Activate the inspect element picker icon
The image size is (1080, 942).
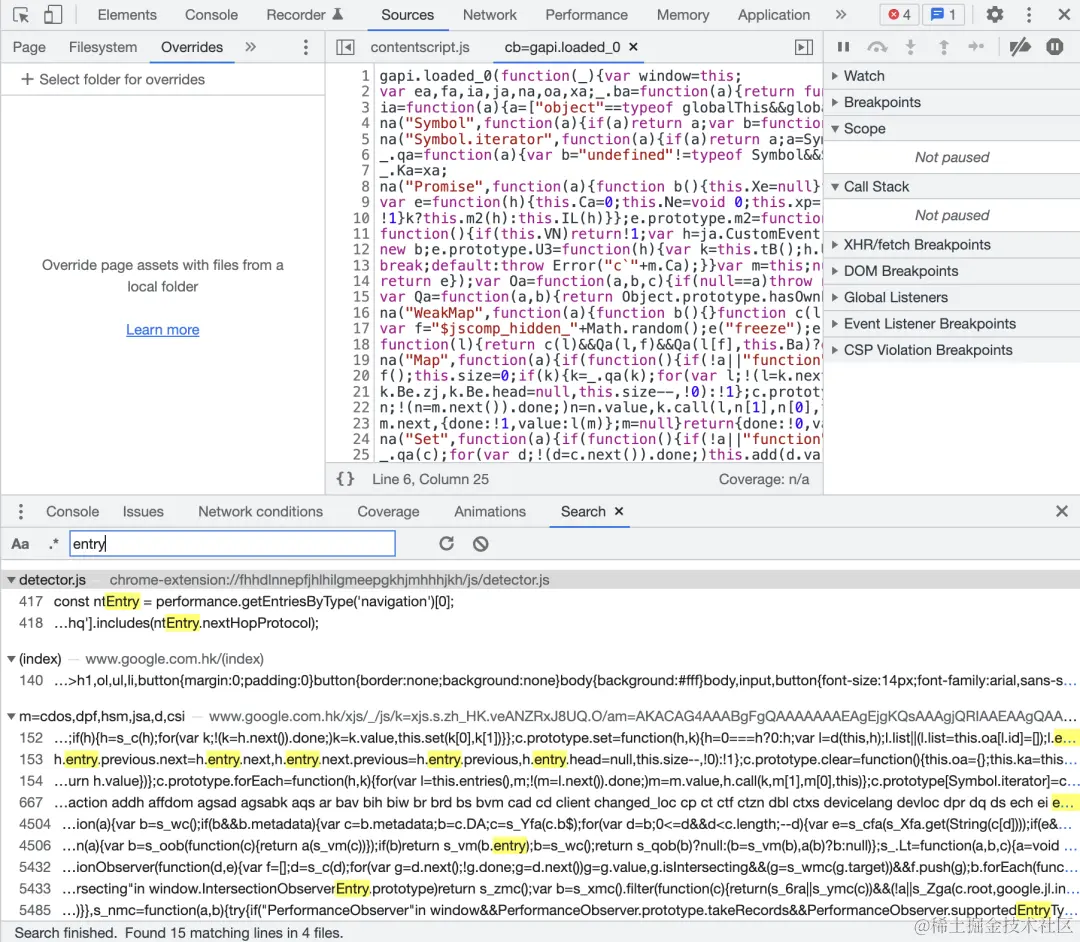tap(21, 14)
